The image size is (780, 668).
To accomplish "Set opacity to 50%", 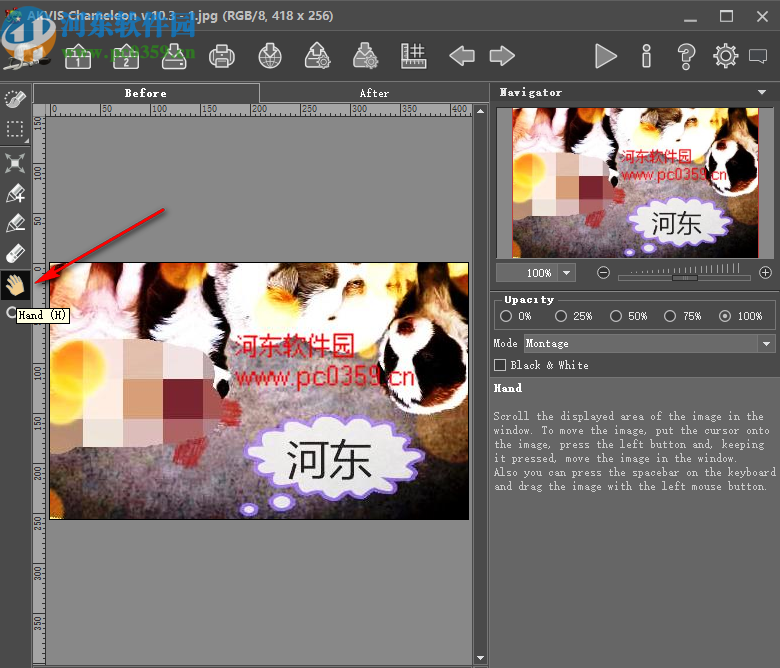I will point(616,316).
